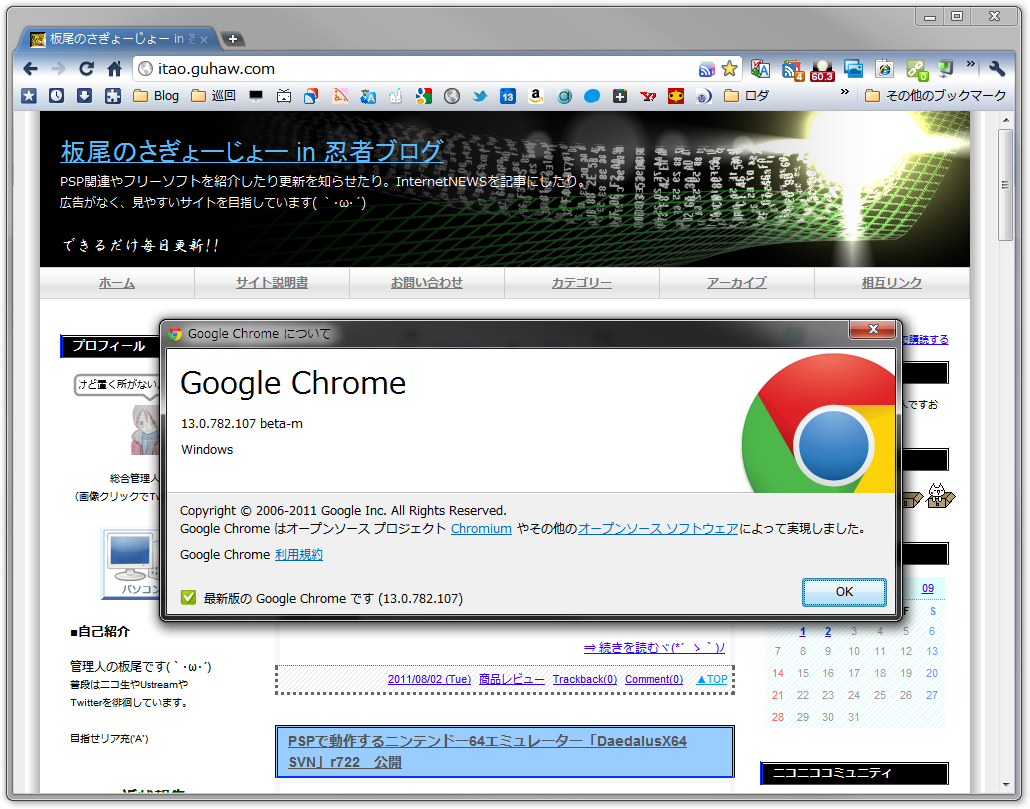This screenshot has height=809, width=1030.
Task: Open the 利用規約 terms link
Action: 299,555
